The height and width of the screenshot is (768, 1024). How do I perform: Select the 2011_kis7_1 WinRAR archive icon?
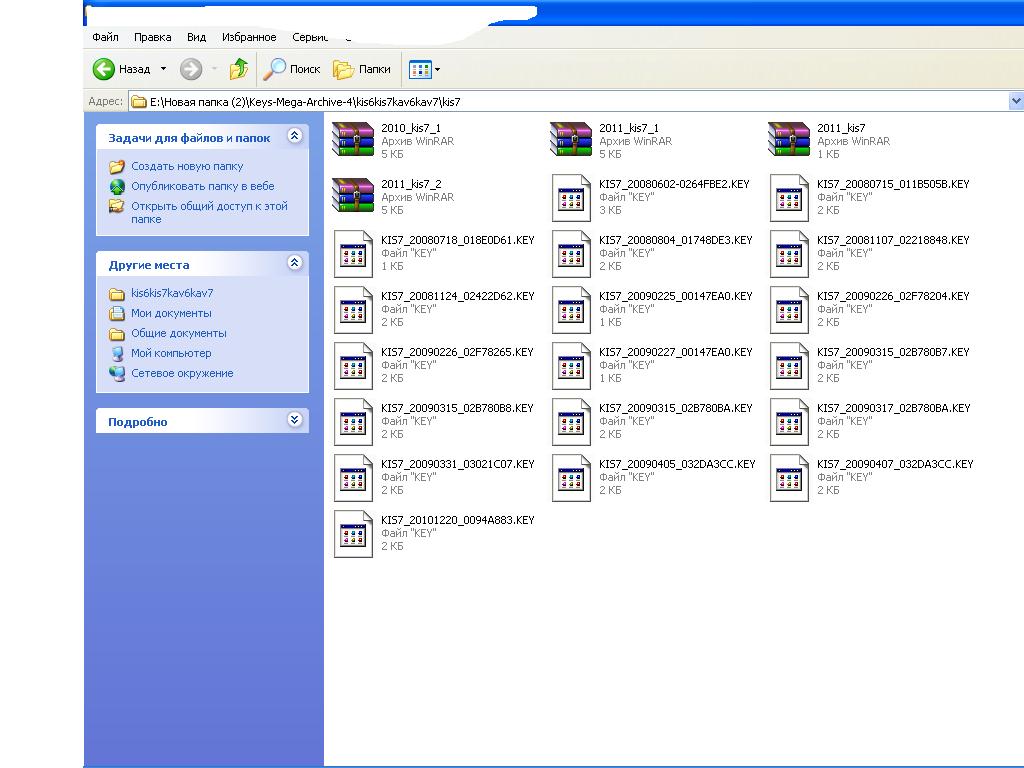(x=571, y=140)
